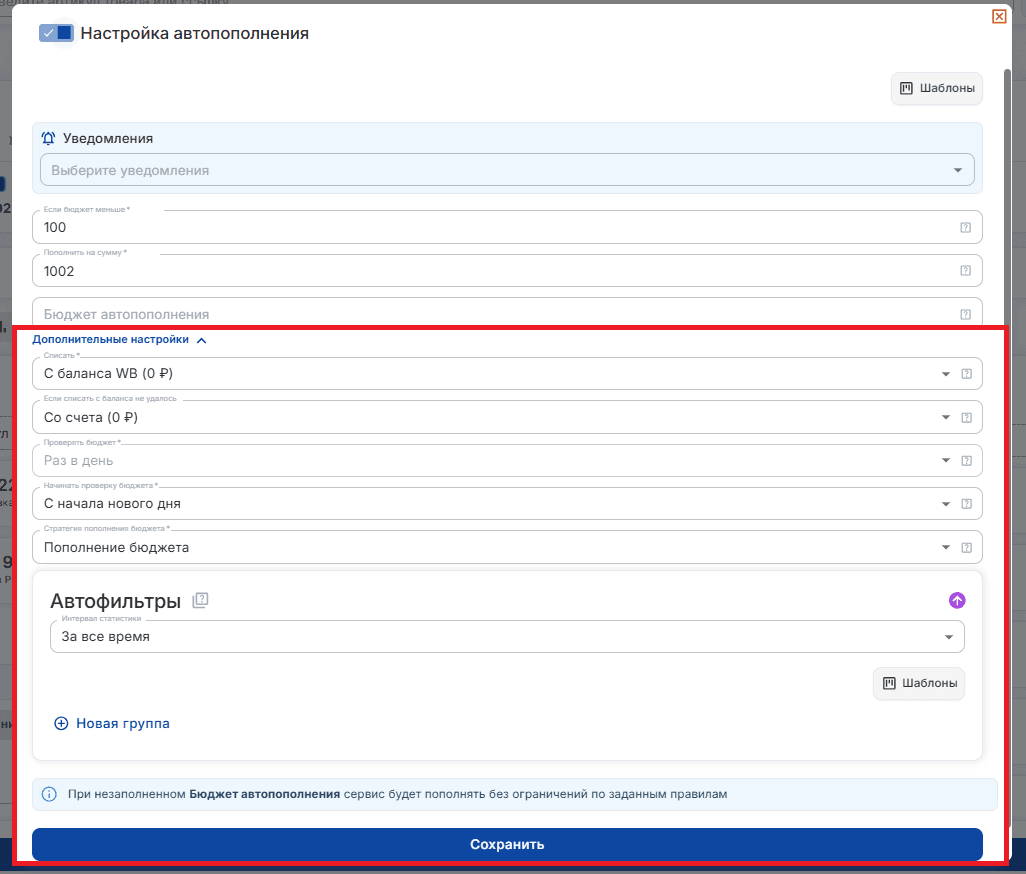Click the top 'Шаблоны' button
The image size is (1026, 874).
pyautogui.click(x=937, y=88)
